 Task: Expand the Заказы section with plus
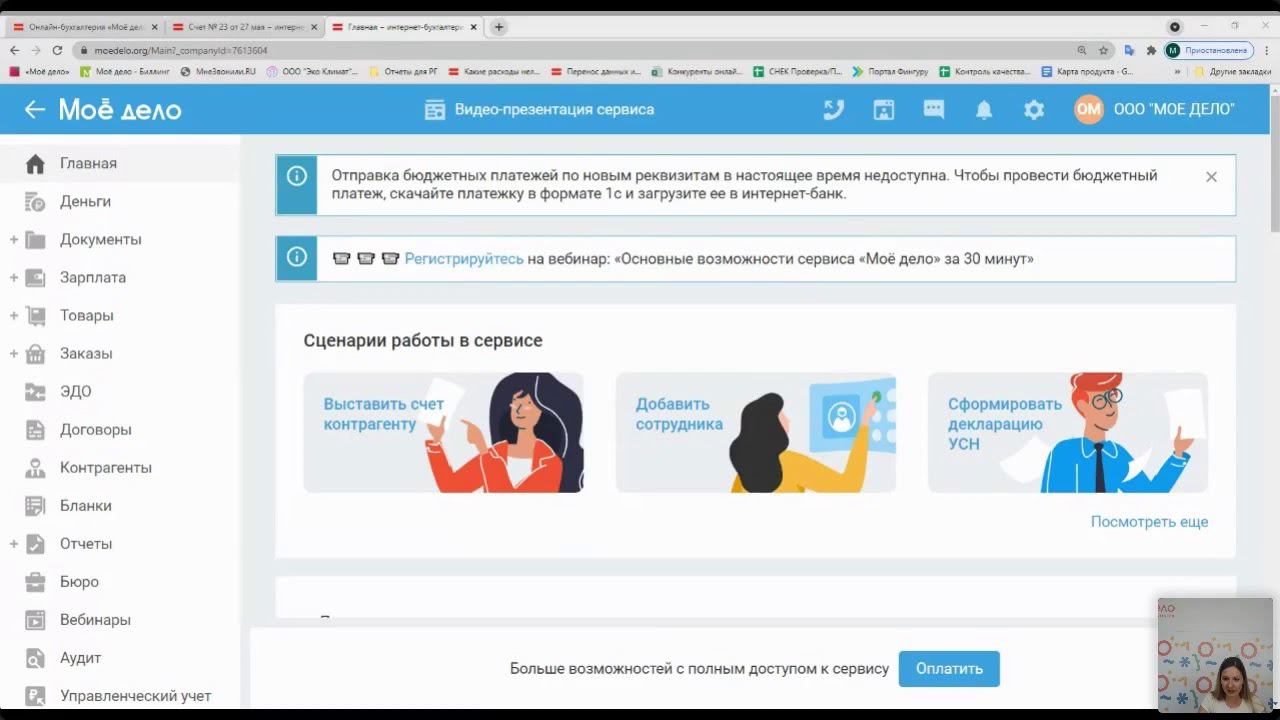coord(14,354)
